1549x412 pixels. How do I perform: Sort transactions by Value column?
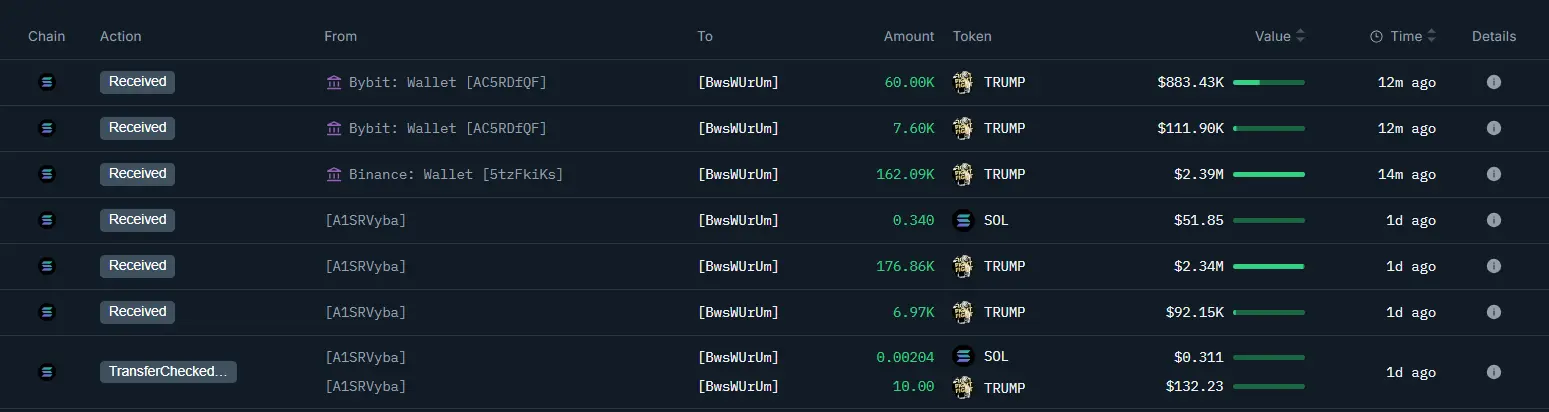pyautogui.click(x=1280, y=36)
